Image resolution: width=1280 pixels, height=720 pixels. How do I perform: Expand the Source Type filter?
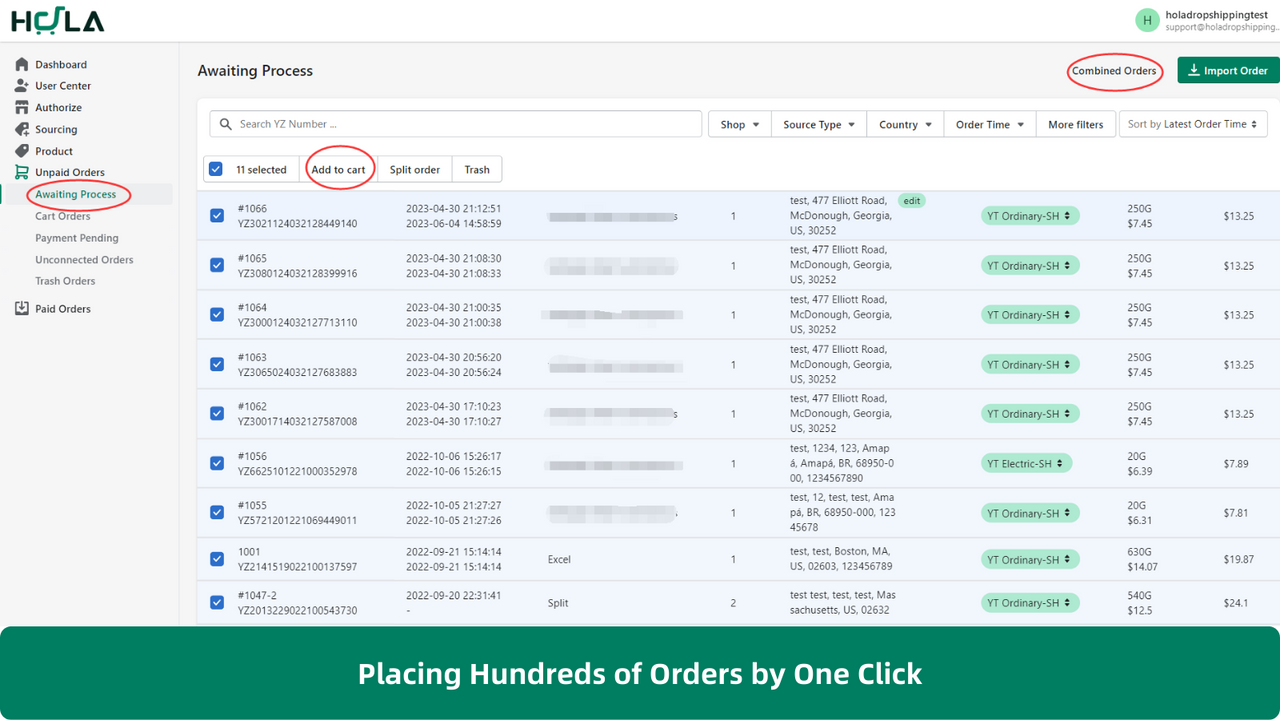pyautogui.click(x=818, y=124)
